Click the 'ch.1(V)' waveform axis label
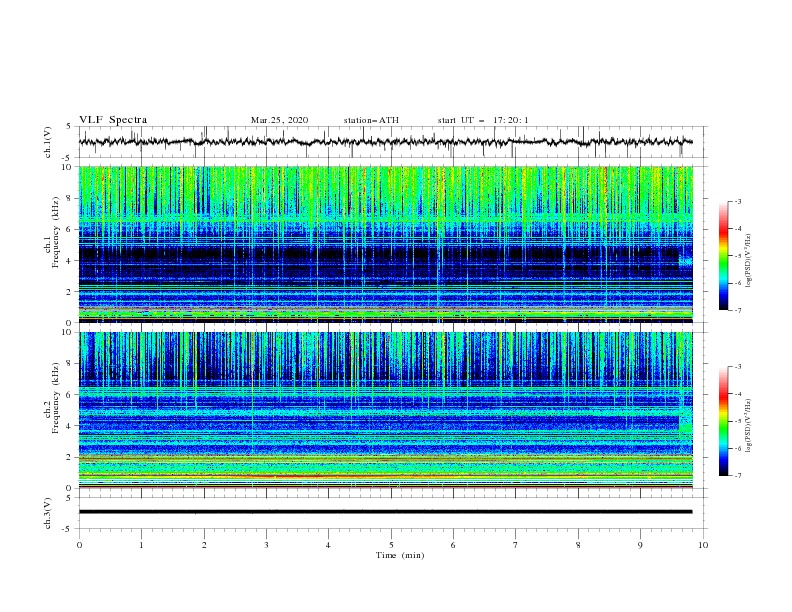 (x=48, y=142)
